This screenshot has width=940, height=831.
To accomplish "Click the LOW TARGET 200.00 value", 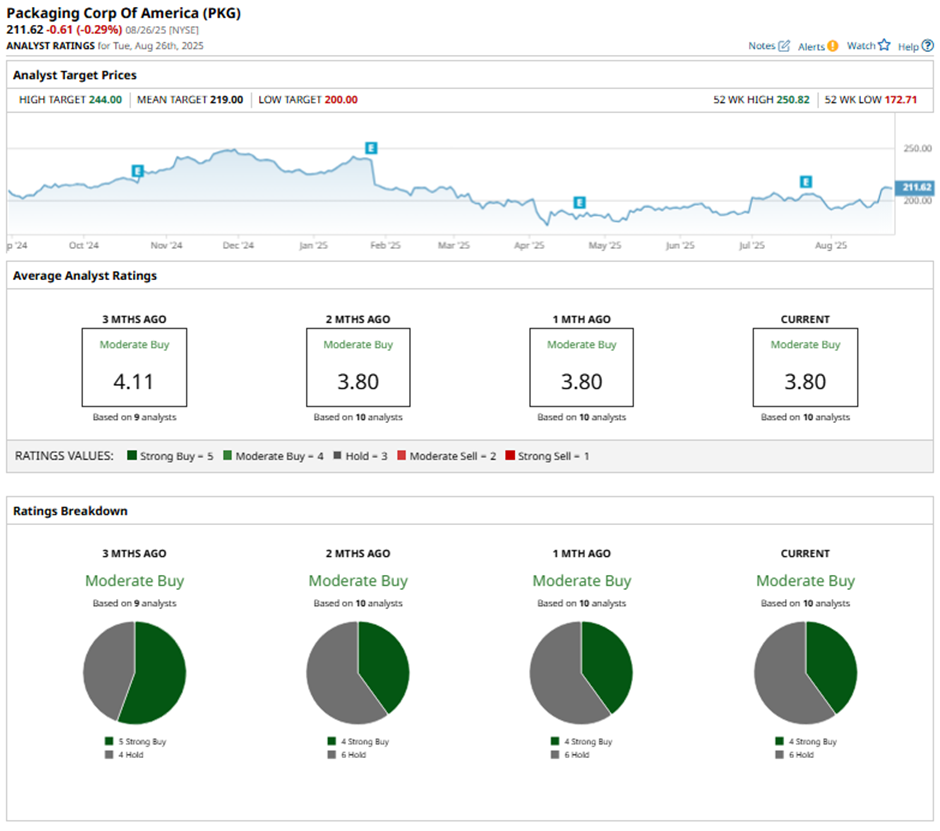I will [x=341, y=100].
